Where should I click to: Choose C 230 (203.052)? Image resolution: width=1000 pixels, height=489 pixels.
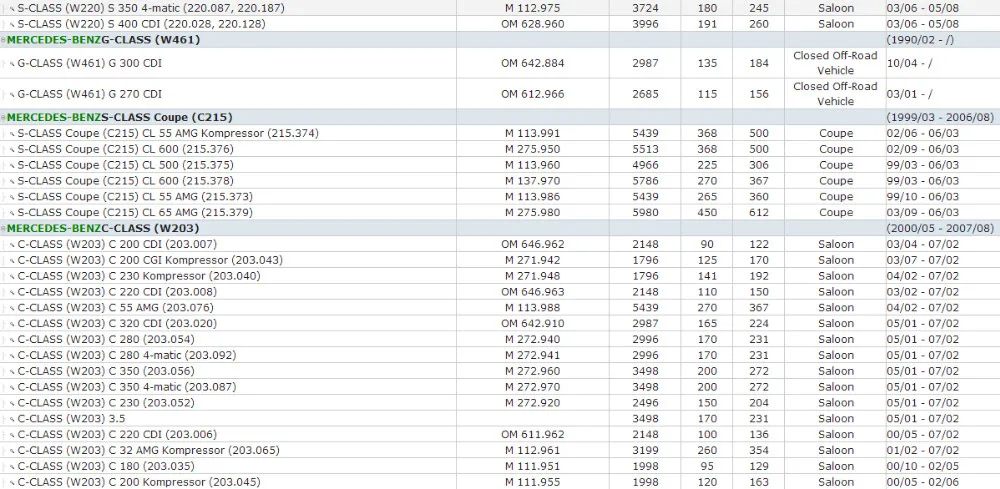(x=106, y=403)
